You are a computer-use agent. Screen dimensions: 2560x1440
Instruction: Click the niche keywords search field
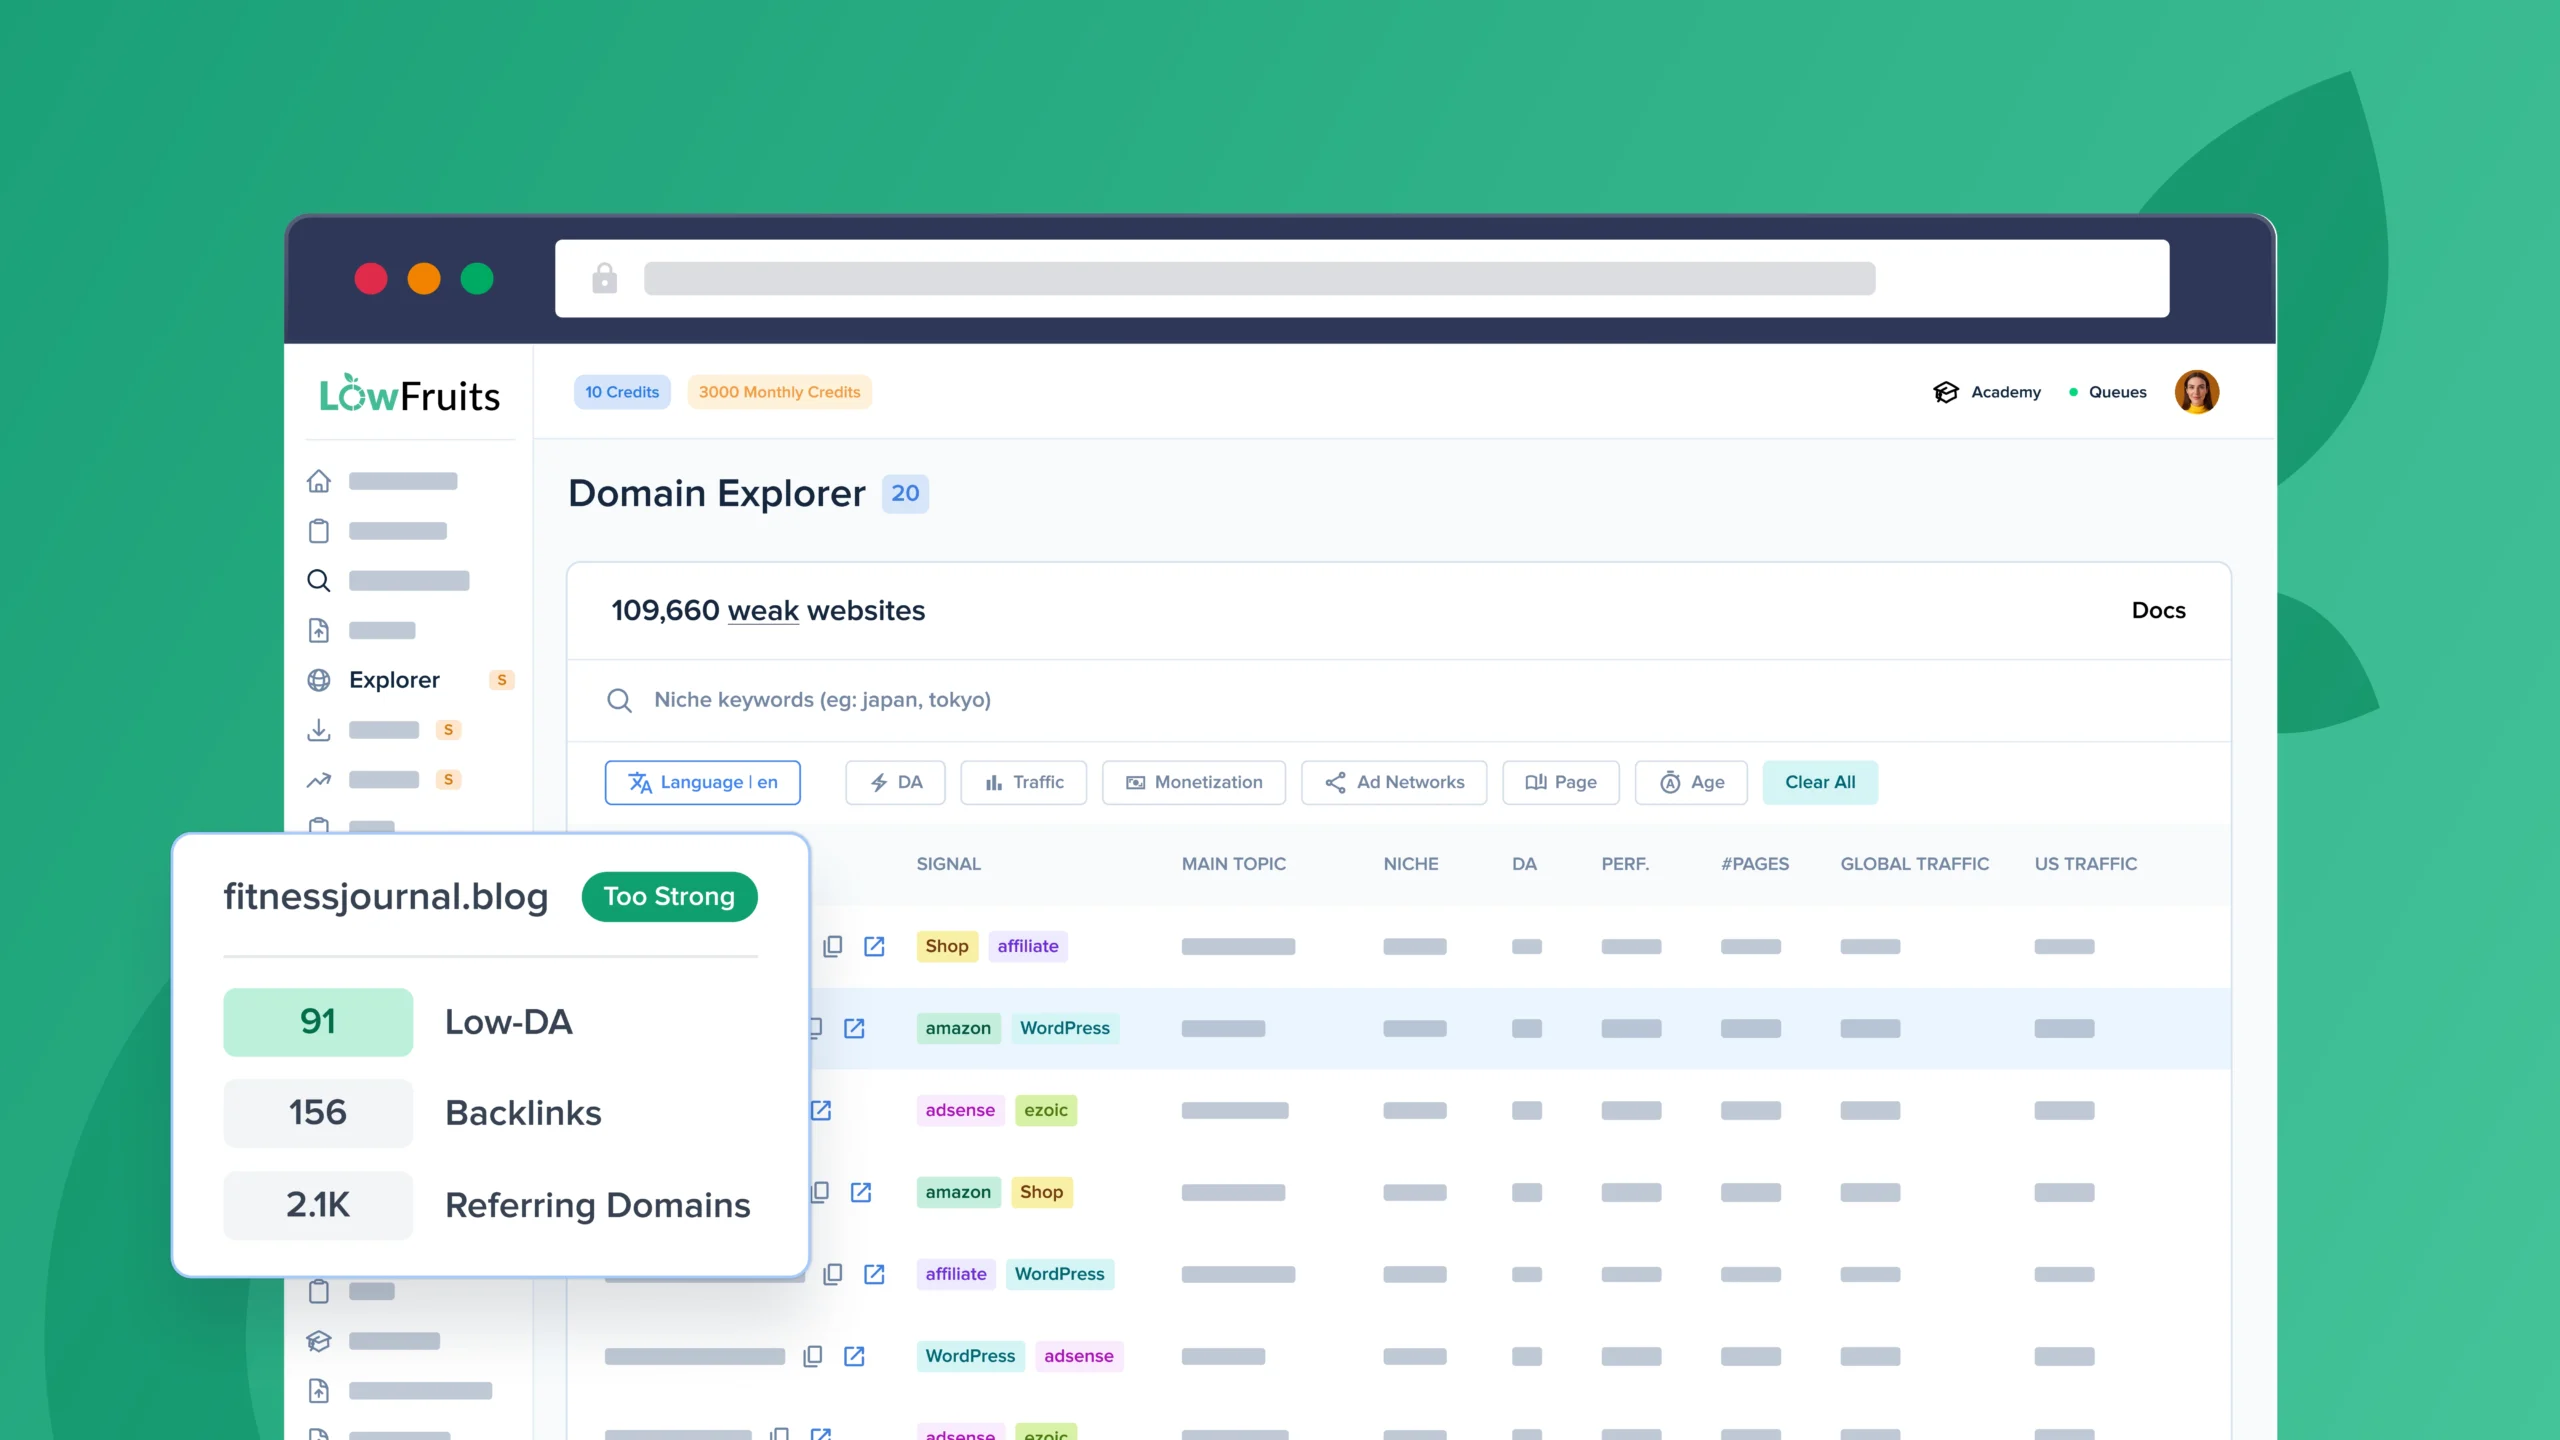click(900, 700)
